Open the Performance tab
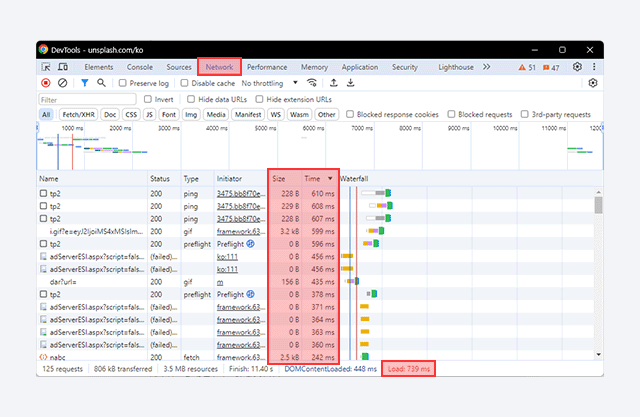The width and height of the screenshot is (640, 417). [x=267, y=67]
